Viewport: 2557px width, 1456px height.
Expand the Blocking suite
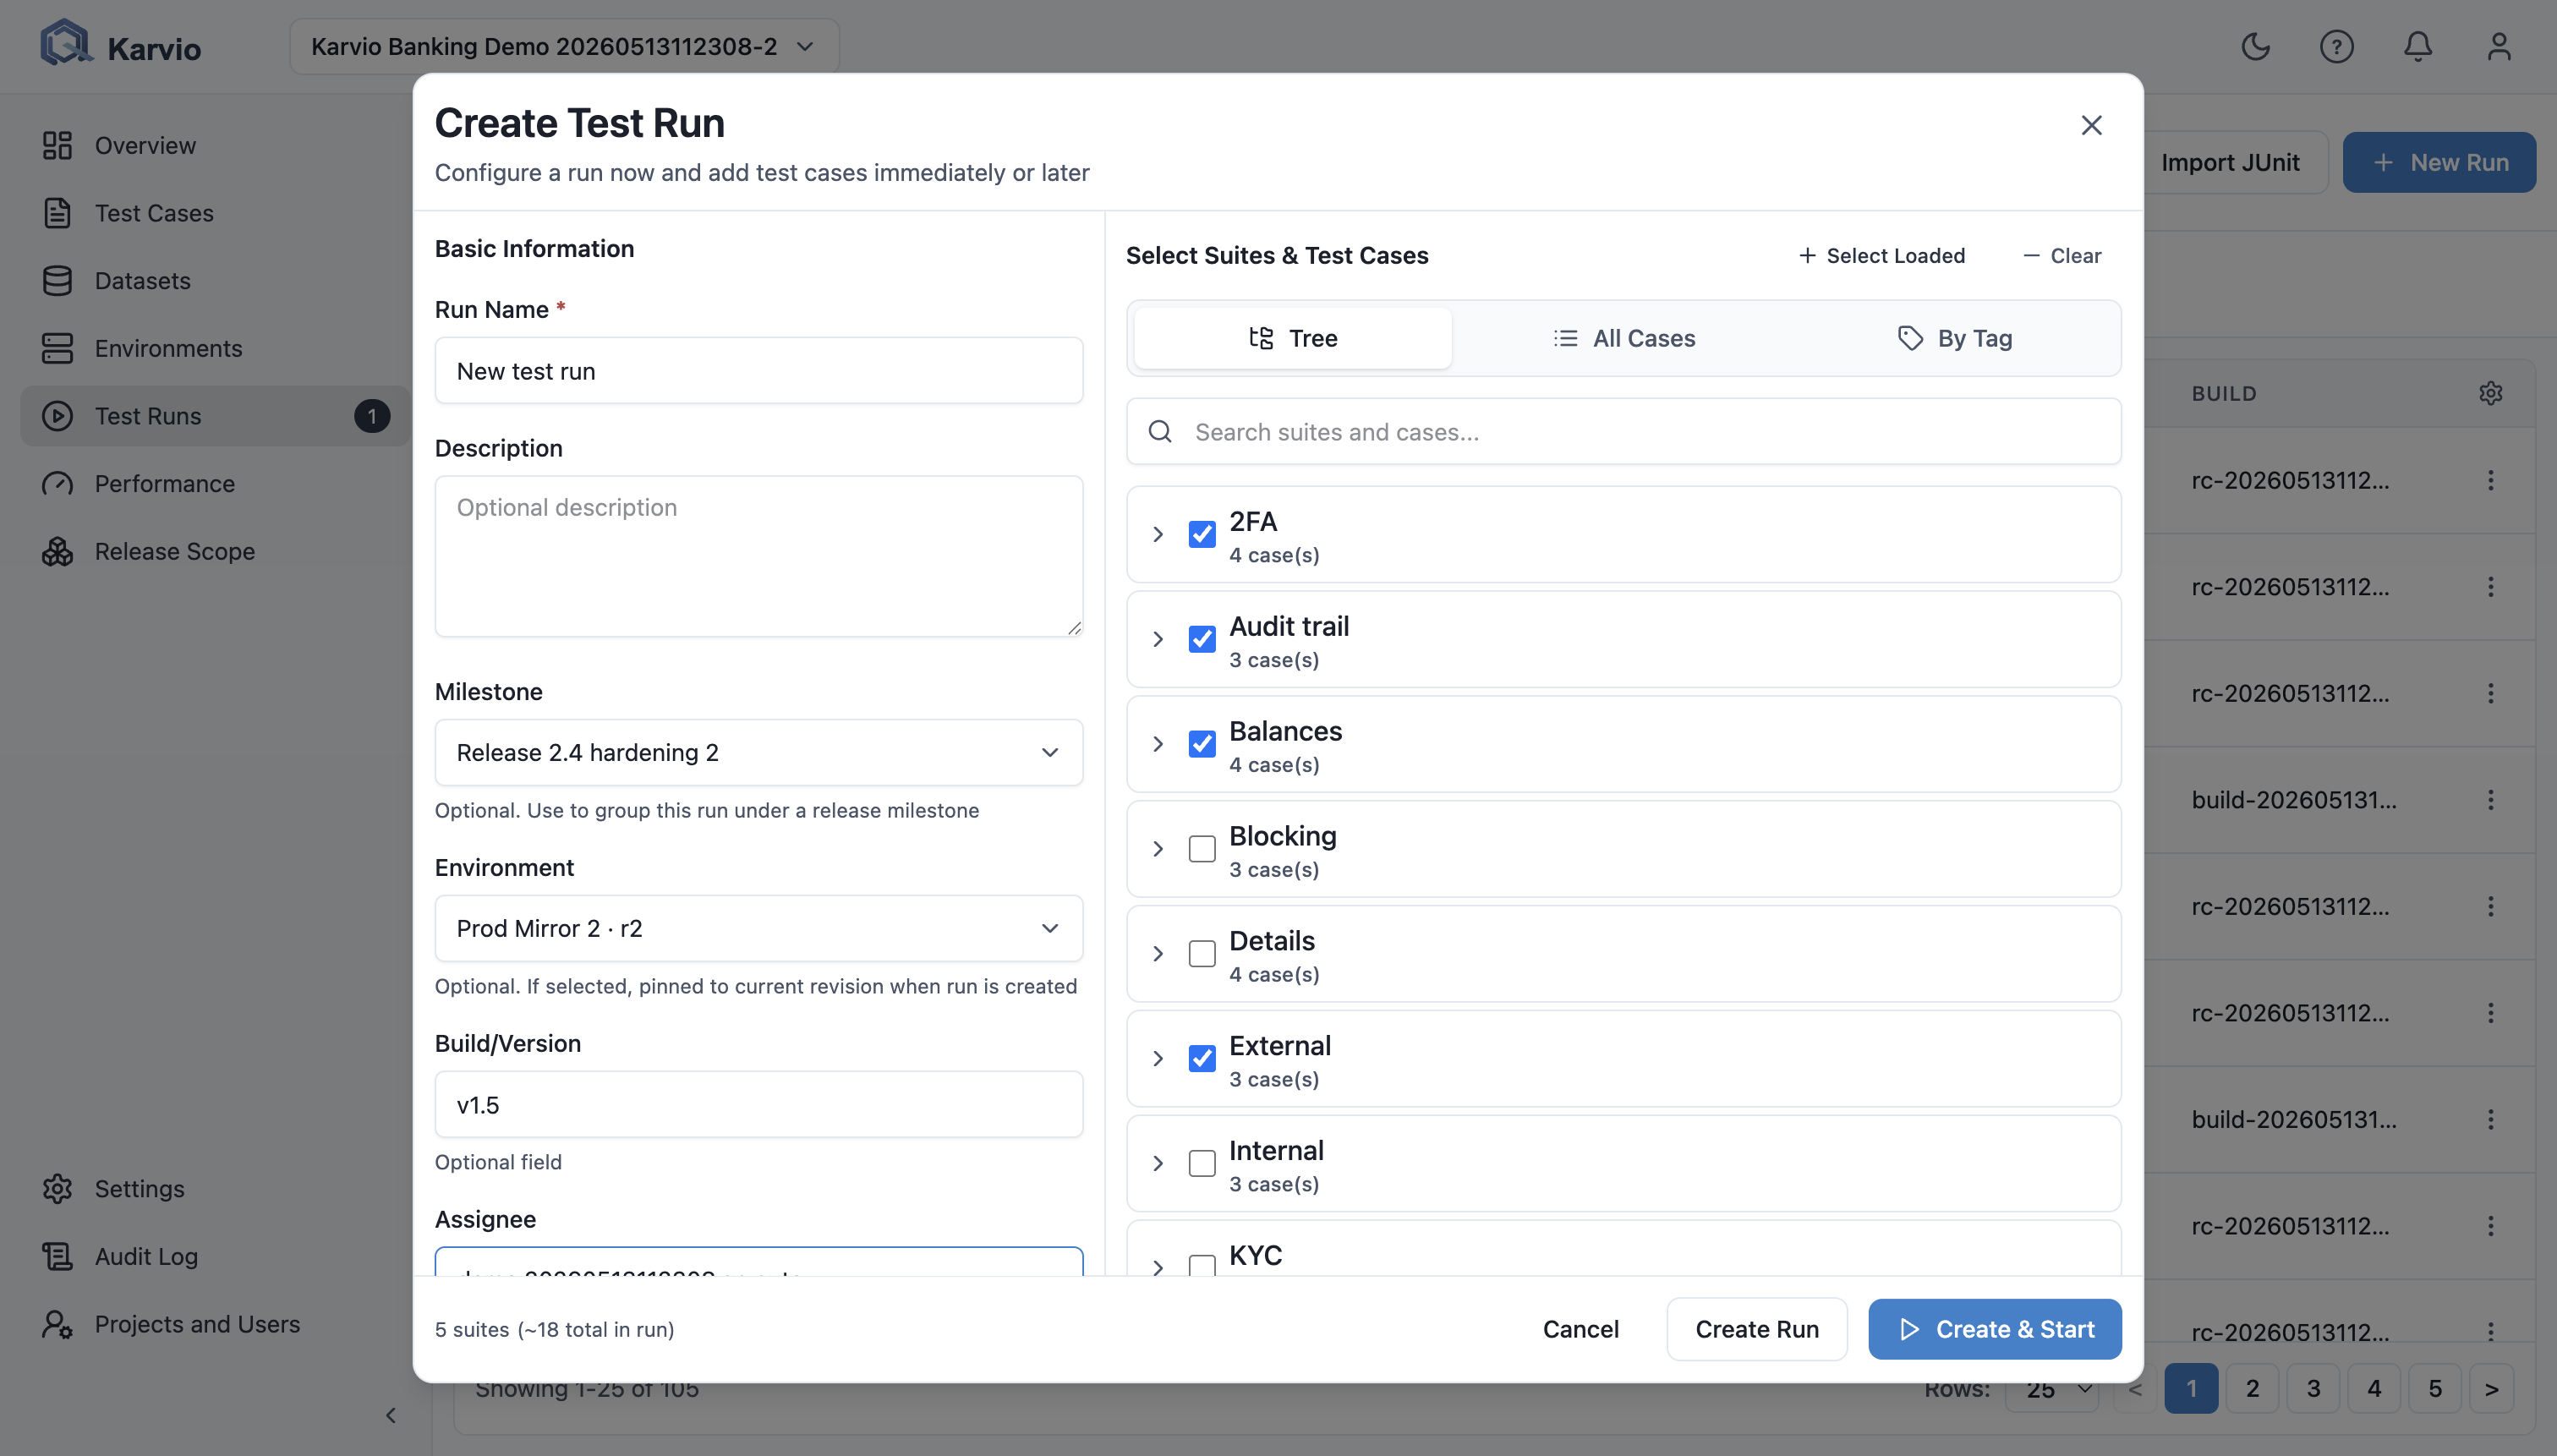[x=1158, y=849]
